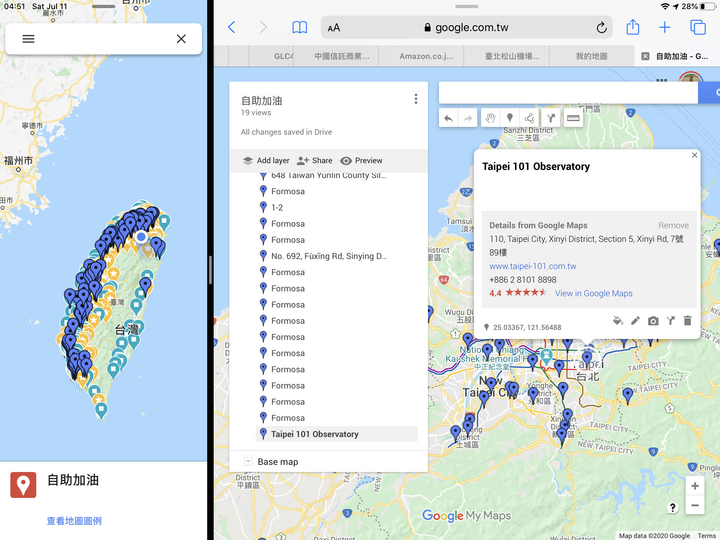
Task: Add a new Safari tab
Action: pyautogui.click(x=664, y=28)
